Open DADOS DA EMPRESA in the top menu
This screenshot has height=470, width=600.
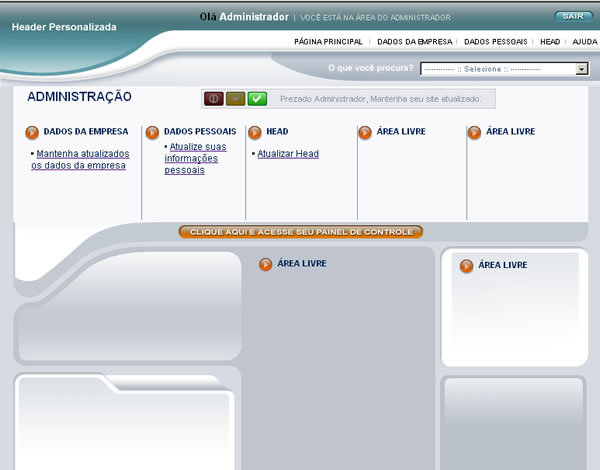(x=415, y=42)
